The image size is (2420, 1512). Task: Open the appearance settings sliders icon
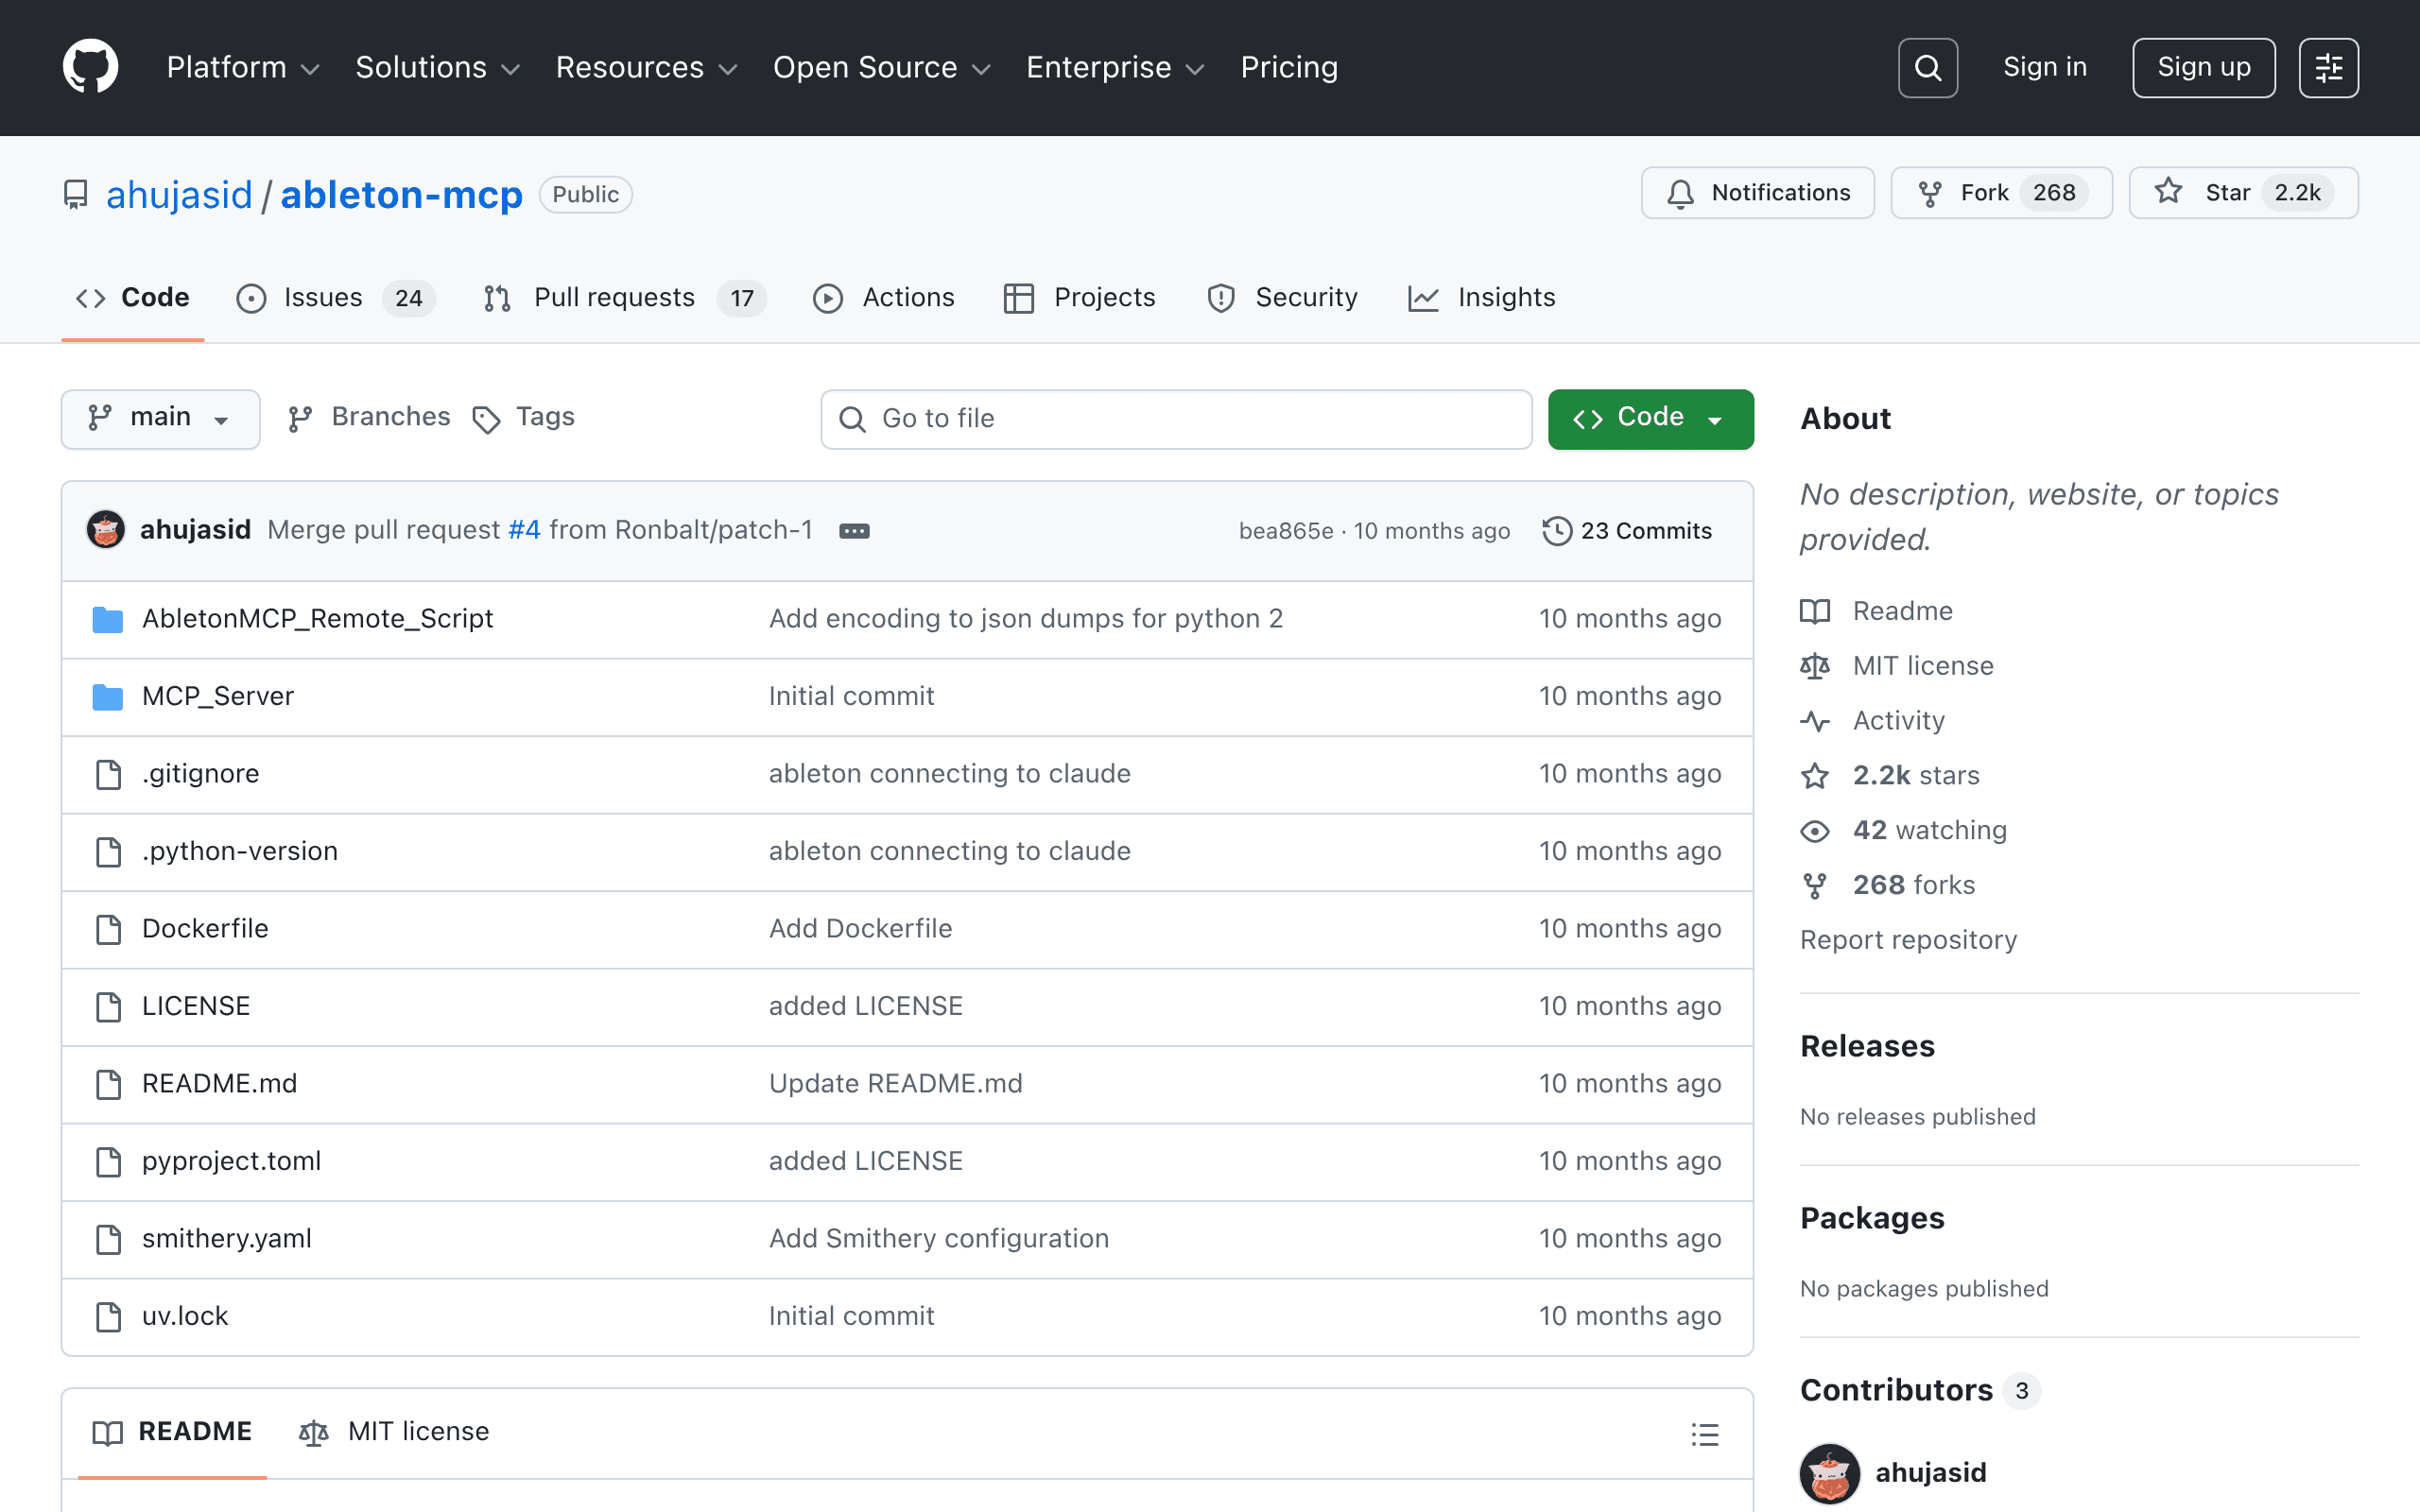tap(2328, 68)
